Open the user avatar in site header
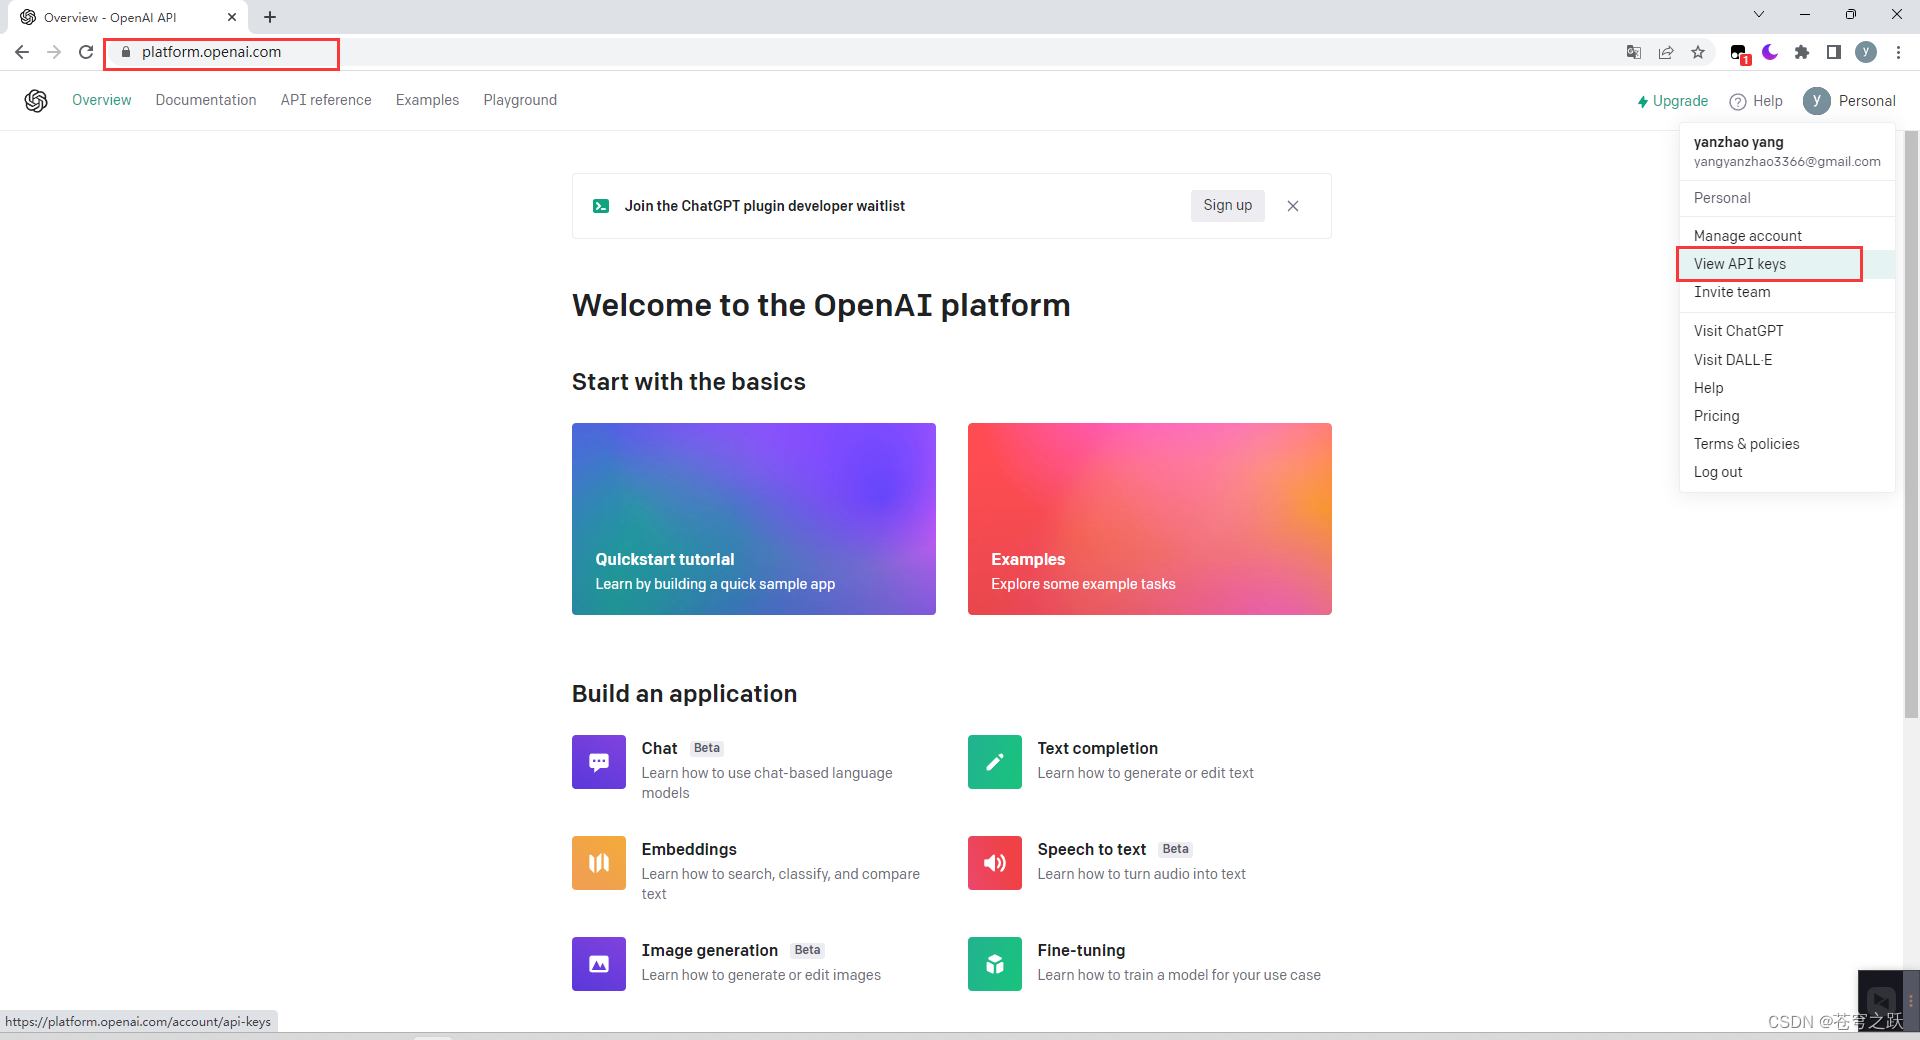Viewport: 1920px width, 1040px height. (x=1817, y=101)
